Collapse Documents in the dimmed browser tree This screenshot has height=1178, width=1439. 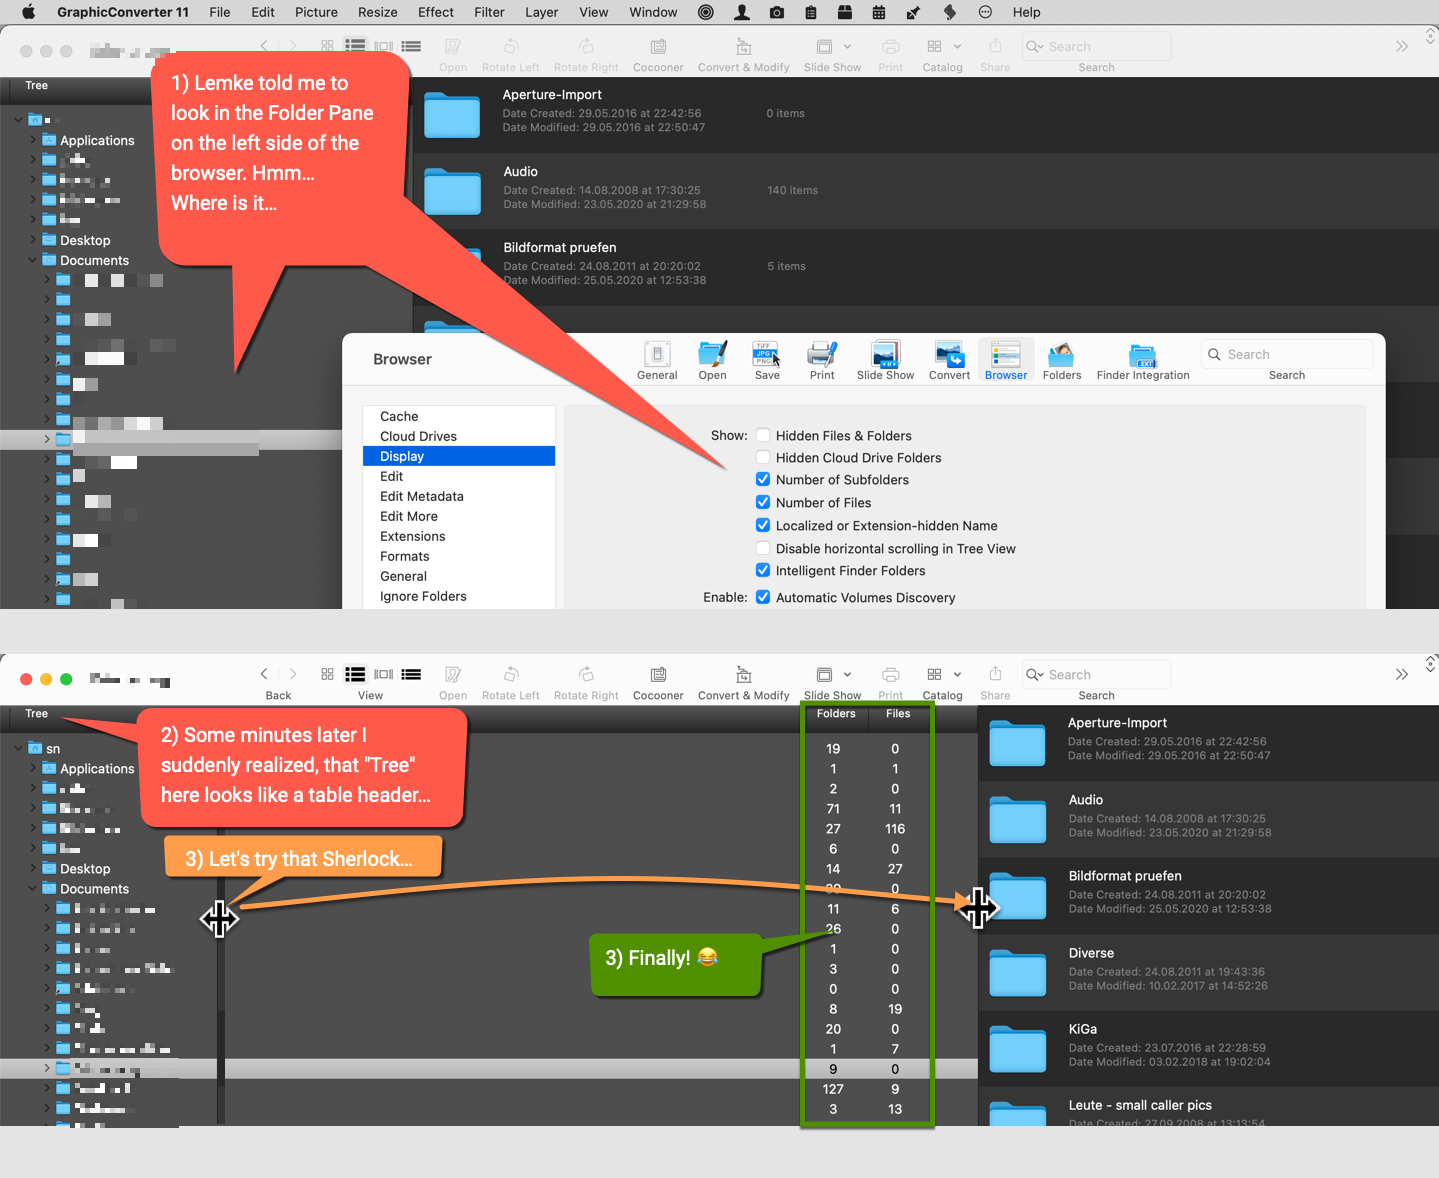(x=33, y=260)
